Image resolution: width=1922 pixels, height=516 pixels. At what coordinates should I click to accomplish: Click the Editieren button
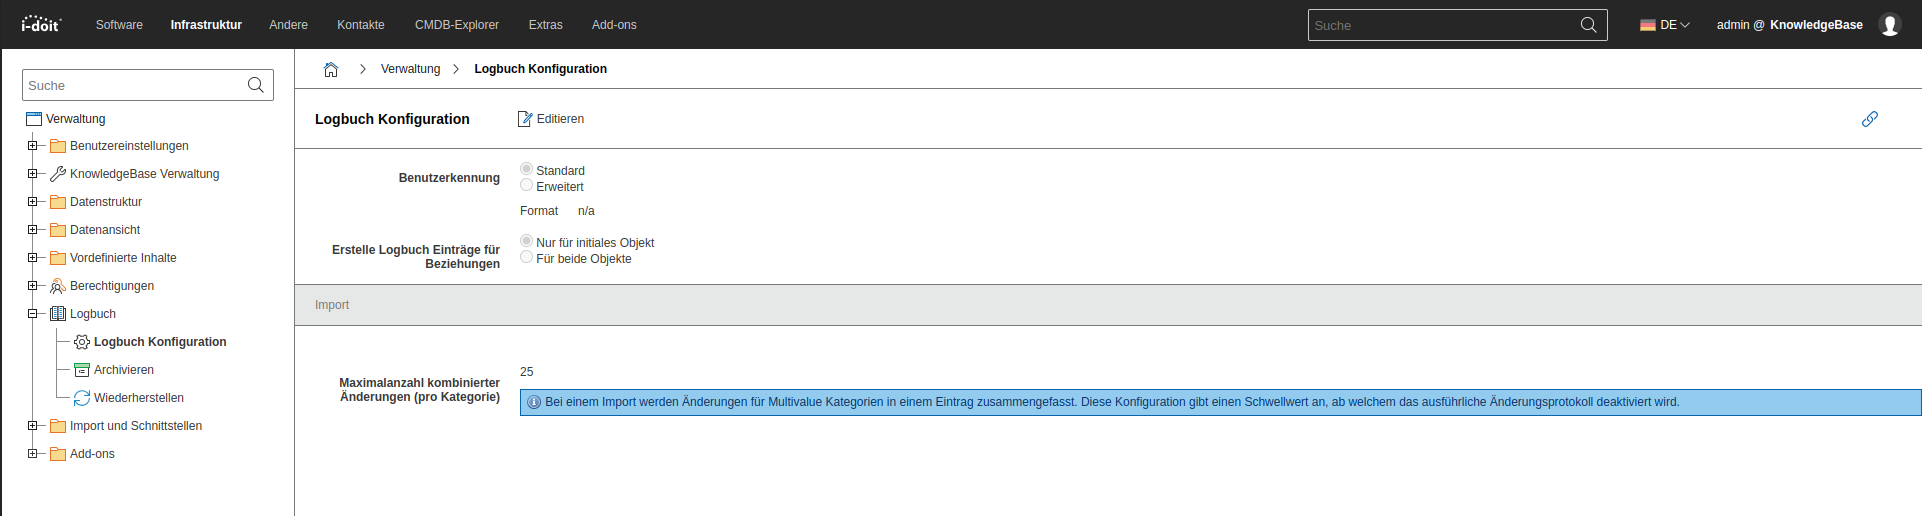coord(551,119)
